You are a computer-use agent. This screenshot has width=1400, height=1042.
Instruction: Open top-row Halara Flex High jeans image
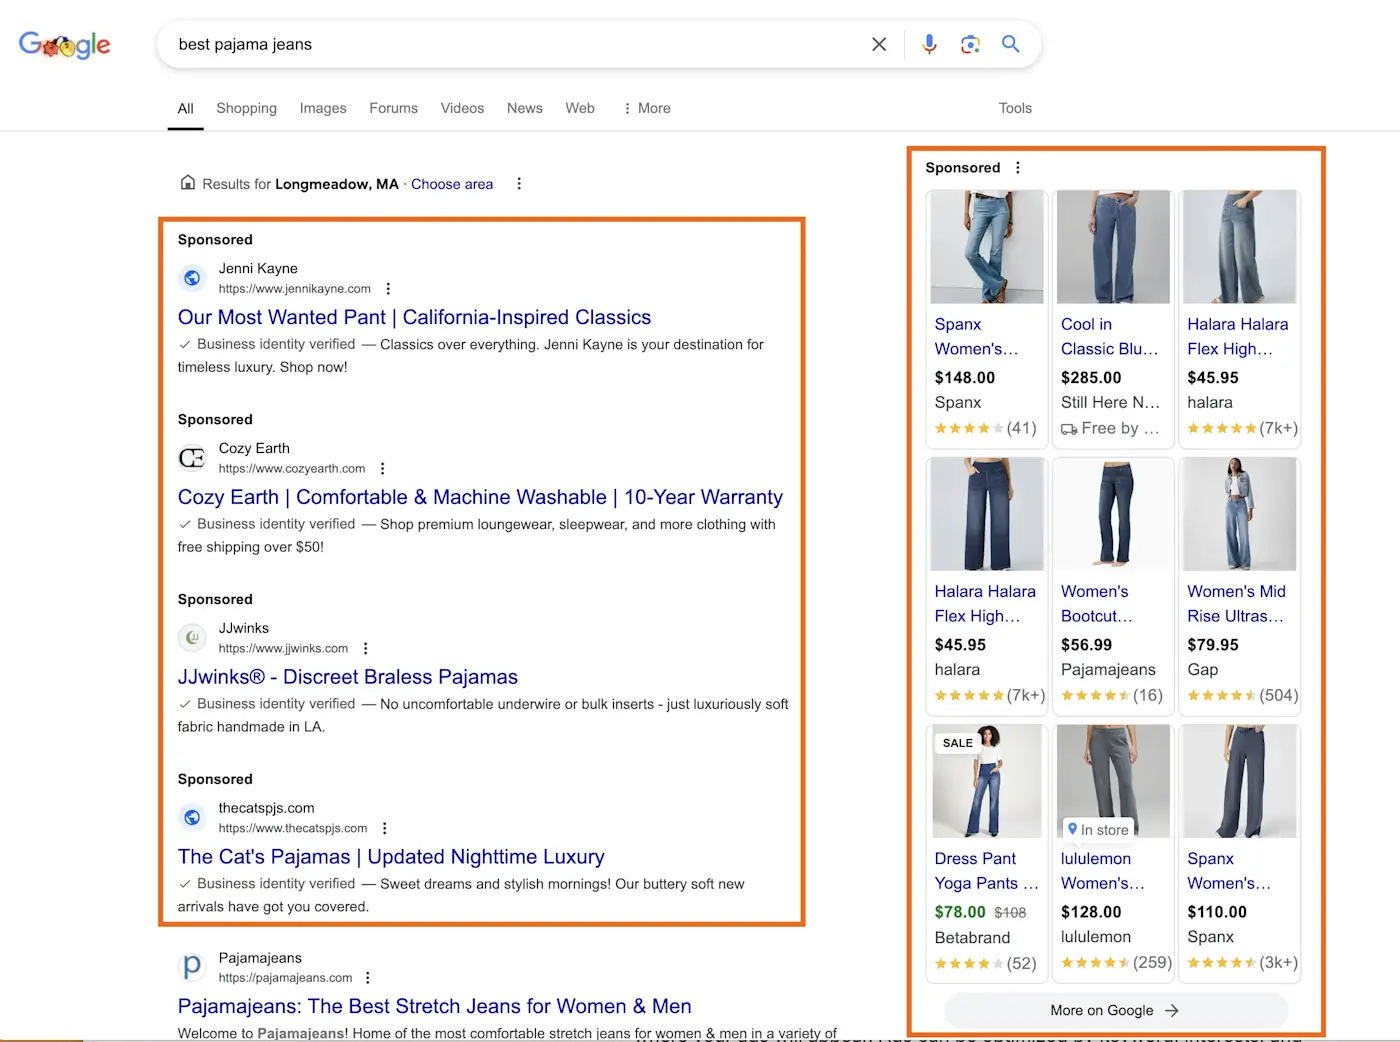pos(1240,247)
